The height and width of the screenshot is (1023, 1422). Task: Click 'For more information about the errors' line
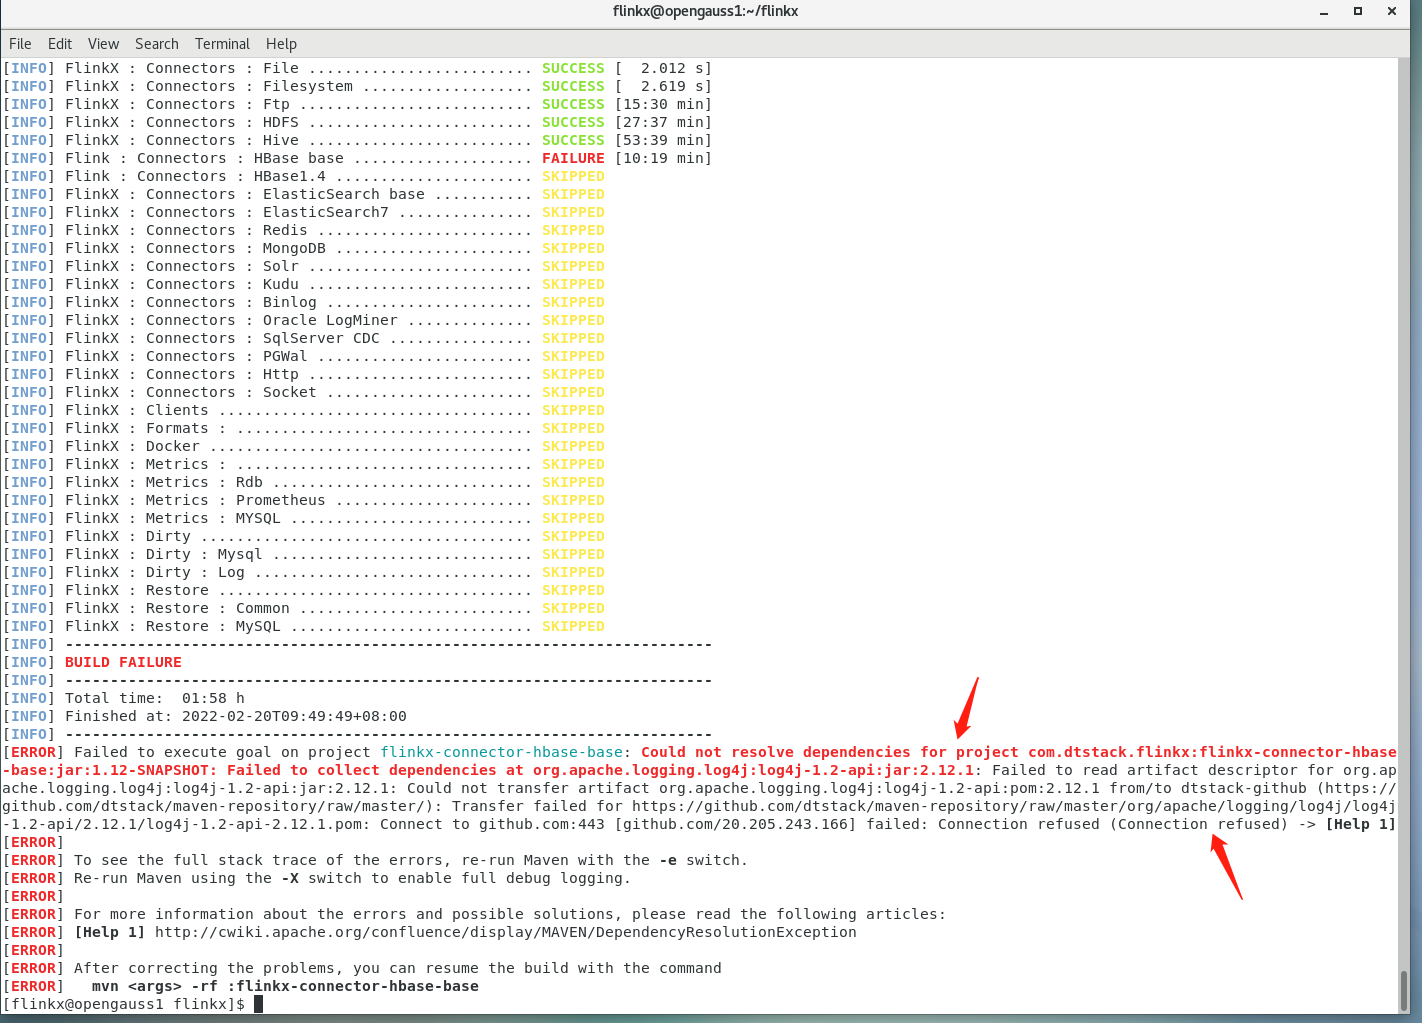coord(510,914)
